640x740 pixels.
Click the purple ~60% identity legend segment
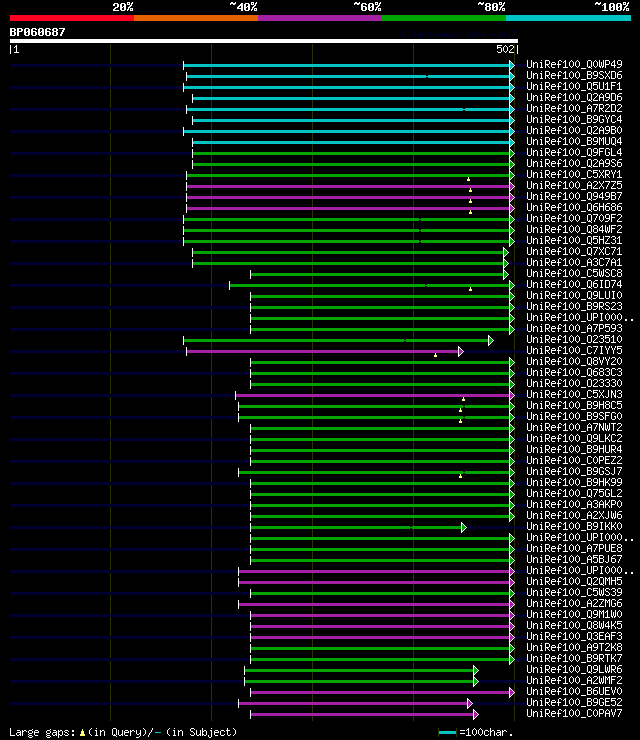(x=320, y=18)
